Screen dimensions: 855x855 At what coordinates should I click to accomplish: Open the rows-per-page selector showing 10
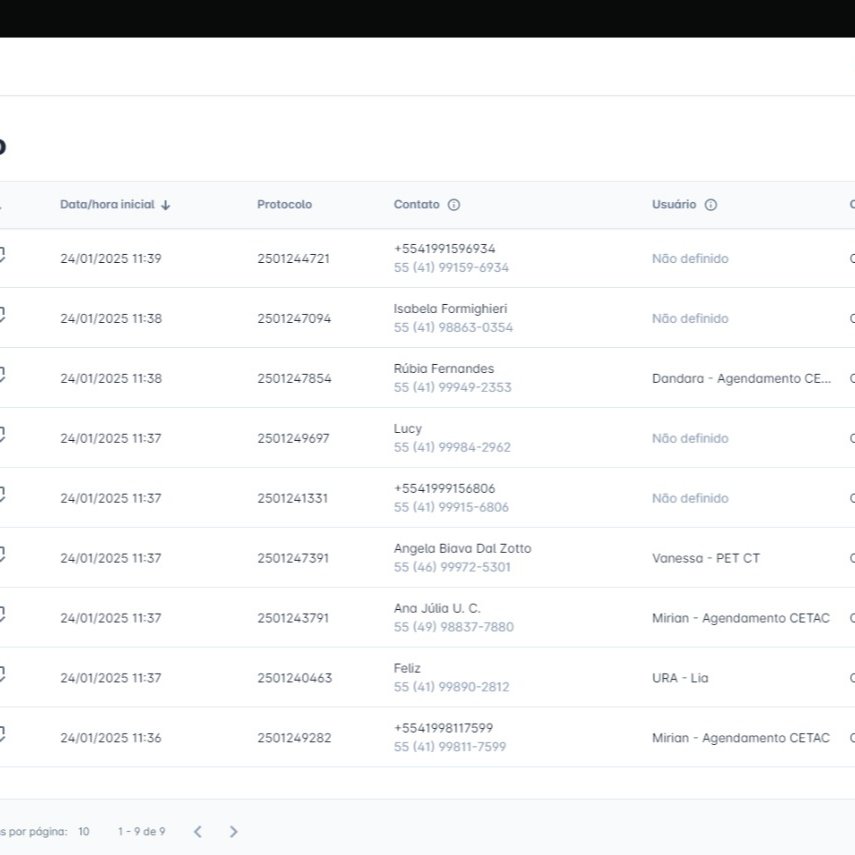click(83, 832)
